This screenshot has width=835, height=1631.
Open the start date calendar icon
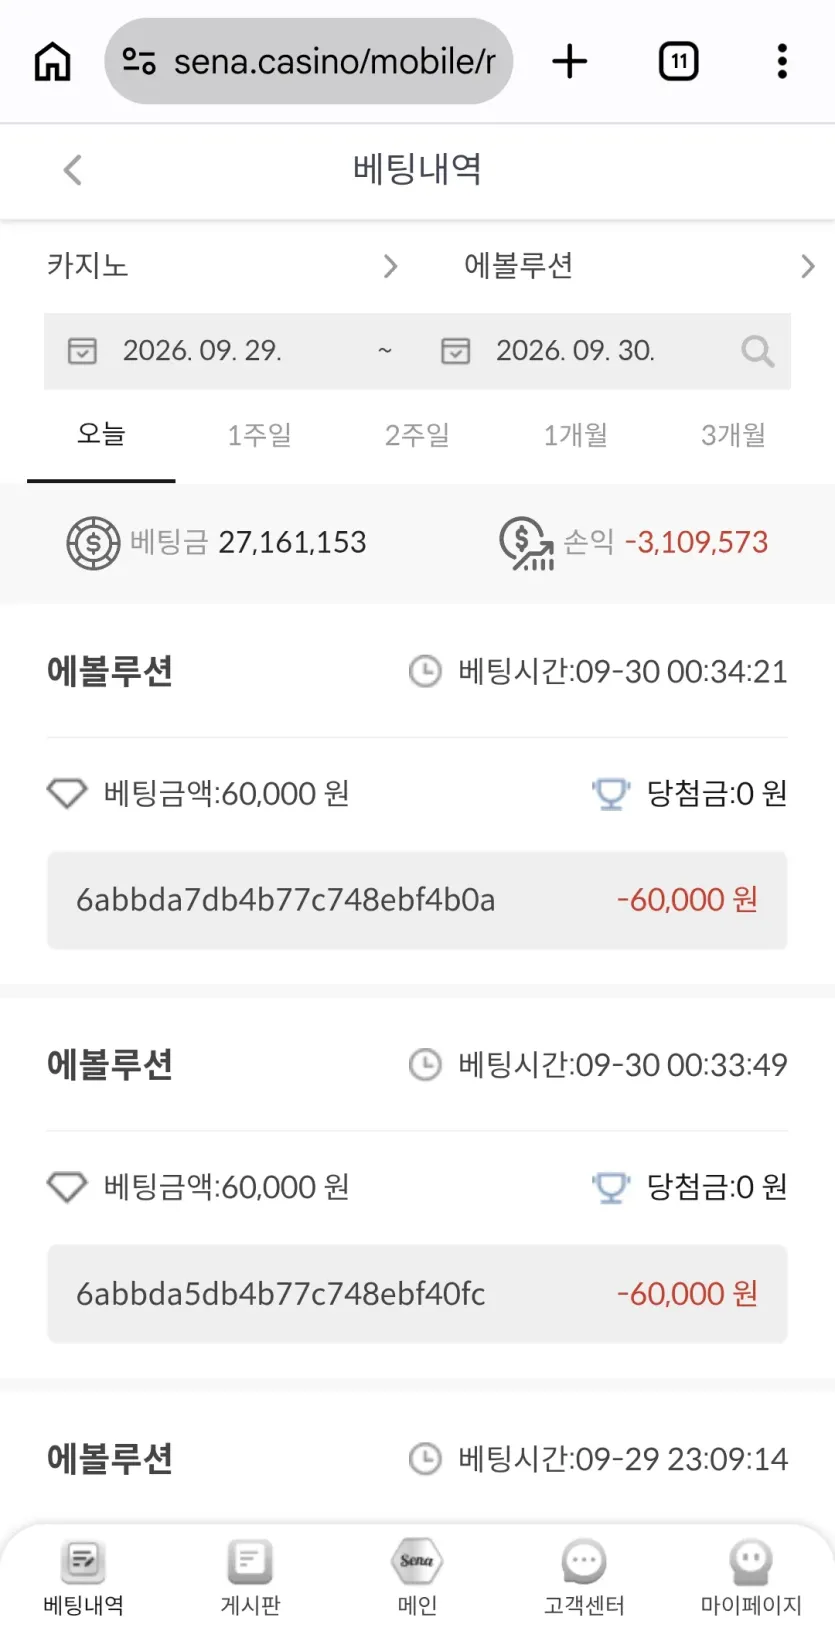(82, 351)
